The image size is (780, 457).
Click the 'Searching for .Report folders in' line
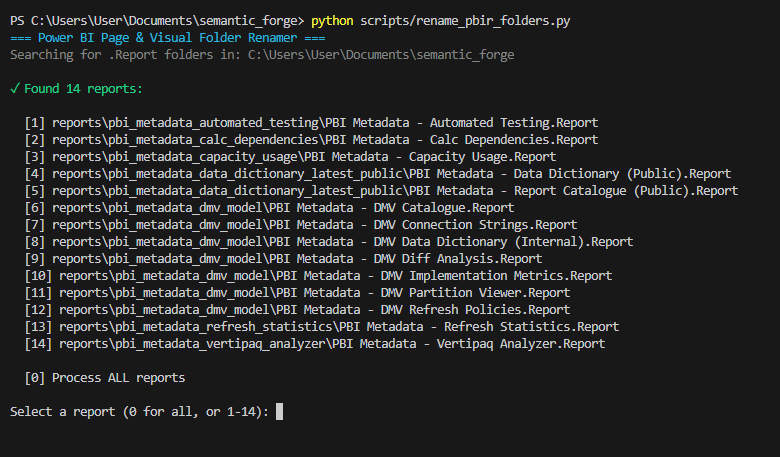tap(262, 55)
